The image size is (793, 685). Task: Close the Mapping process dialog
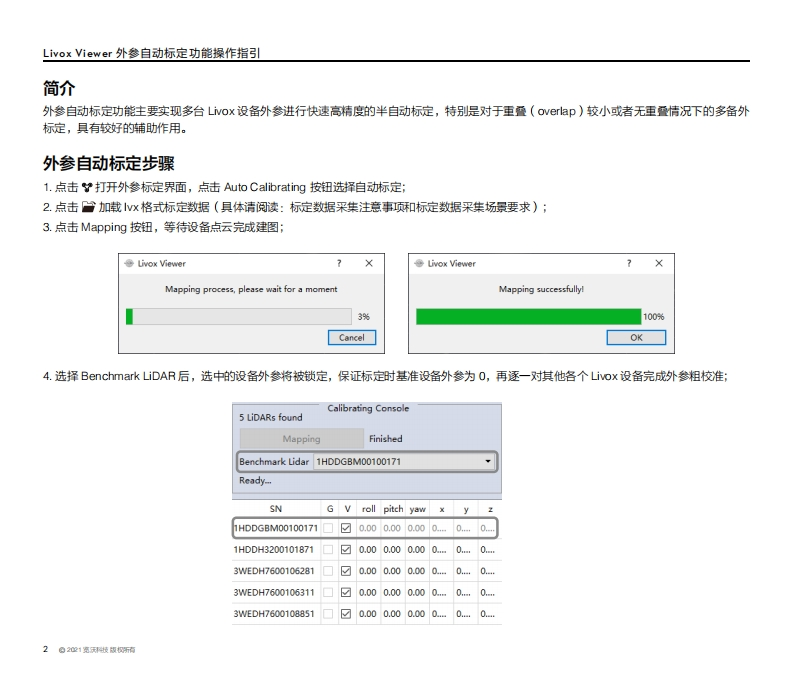[x=368, y=264]
